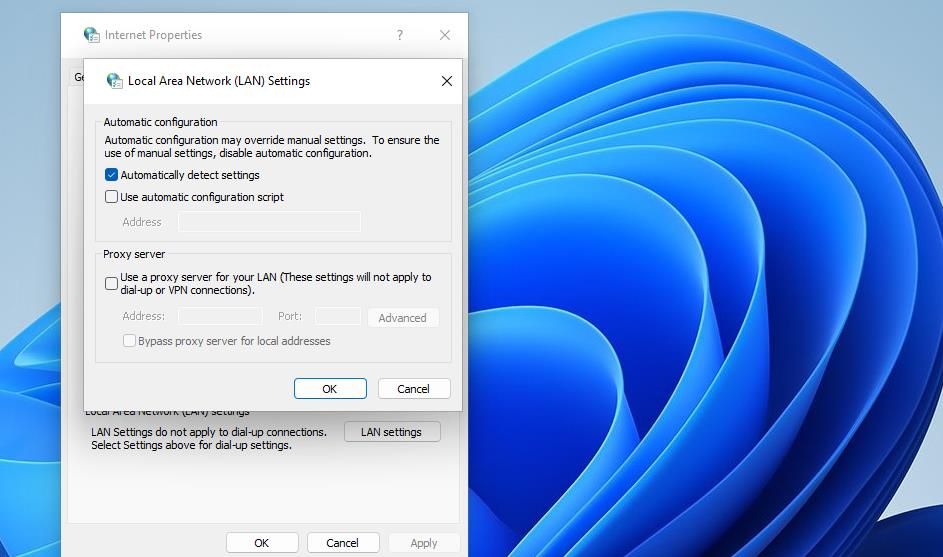Tick Bypass proxy server for local addresses
This screenshot has width=943, height=557.
click(x=129, y=341)
